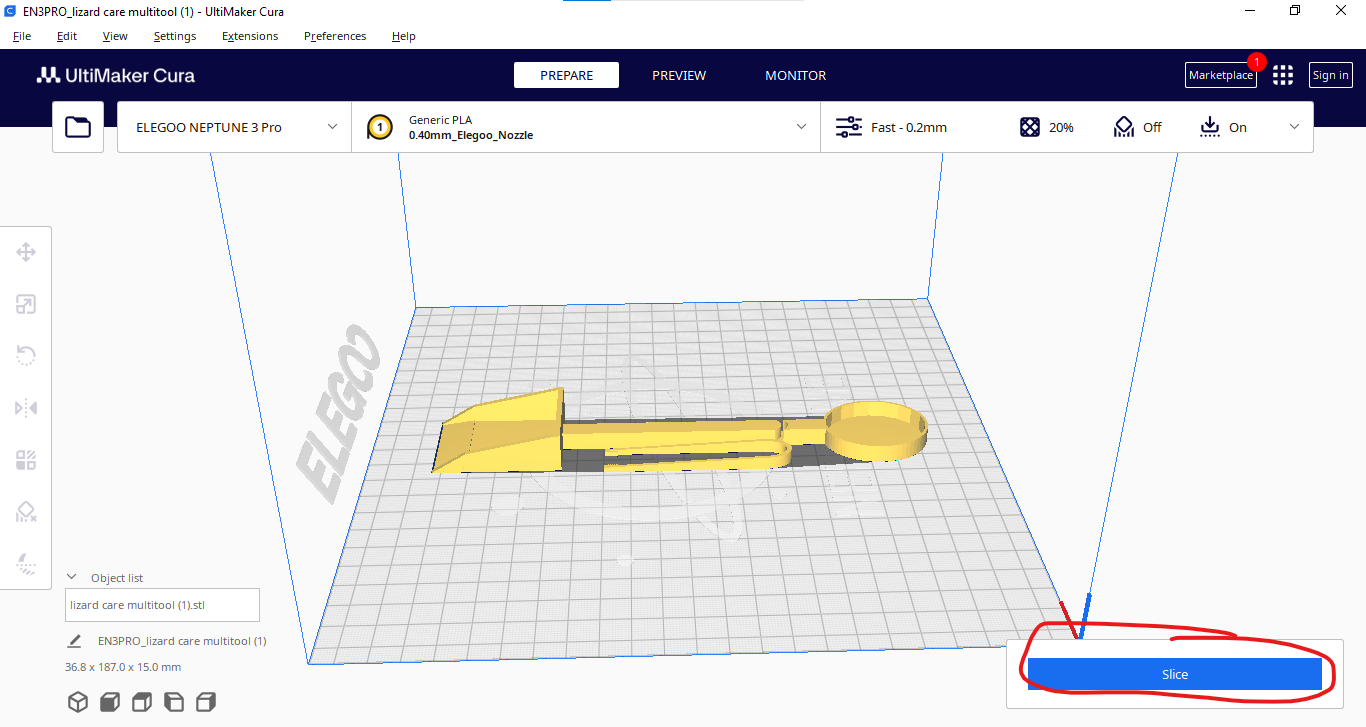Switch to 3D perspective view cube icon
1366x727 pixels.
(x=78, y=701)
